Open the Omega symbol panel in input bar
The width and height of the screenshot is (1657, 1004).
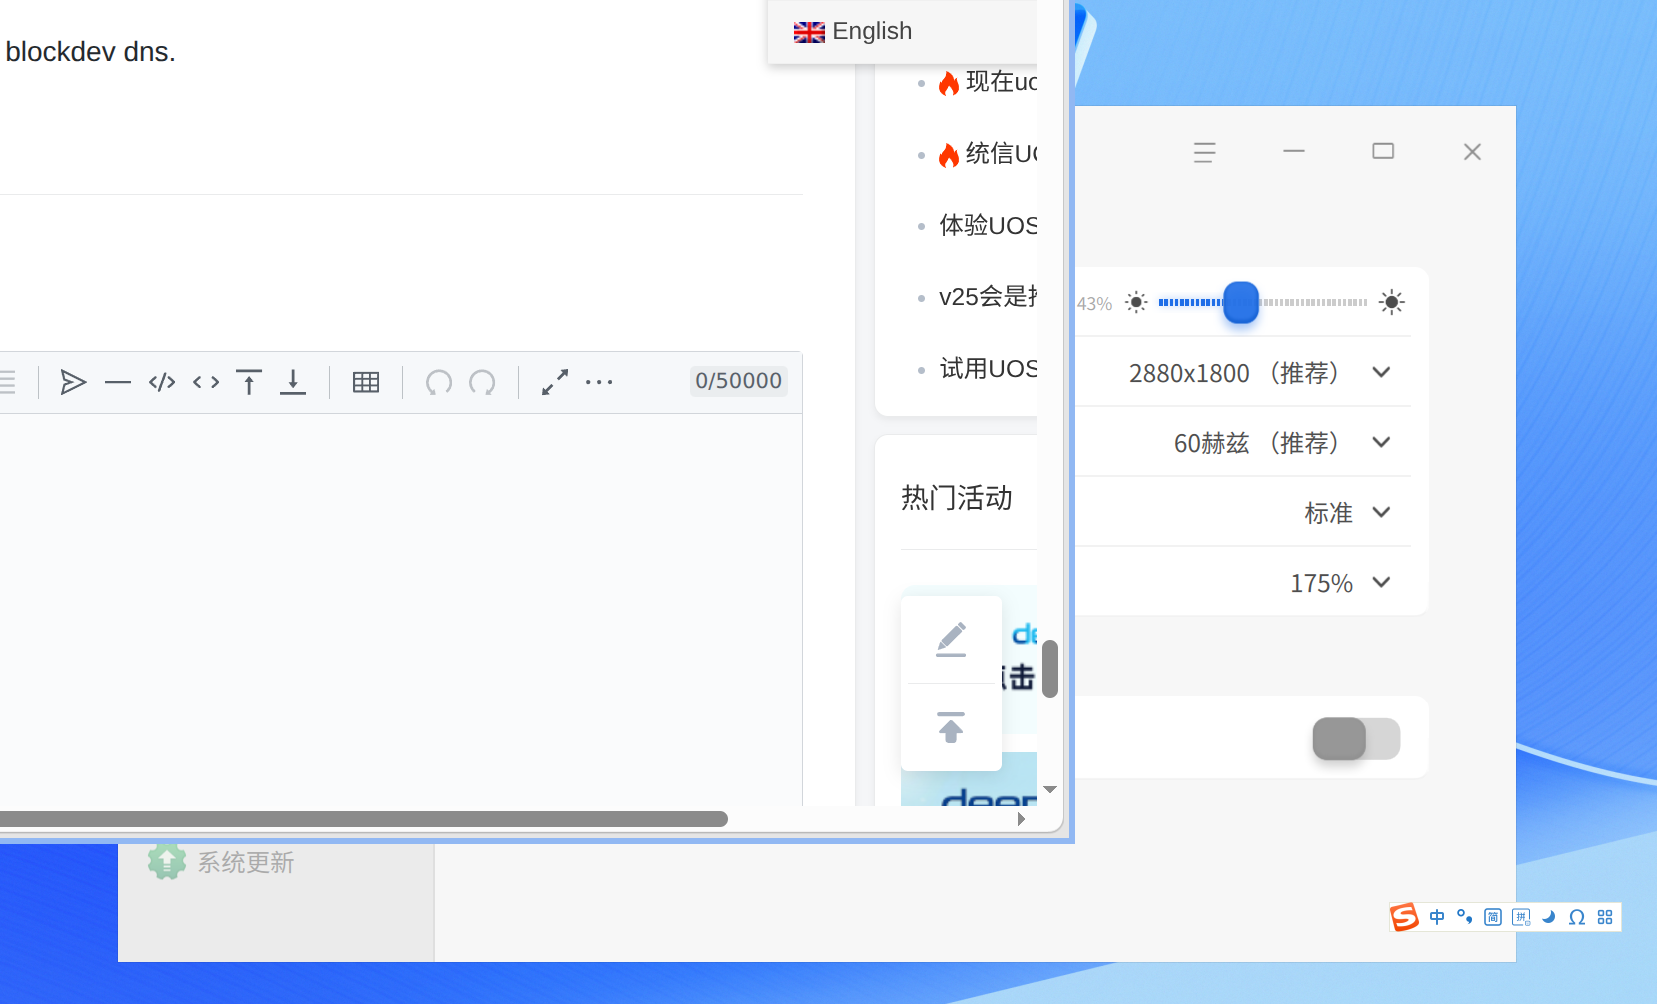1577,917
